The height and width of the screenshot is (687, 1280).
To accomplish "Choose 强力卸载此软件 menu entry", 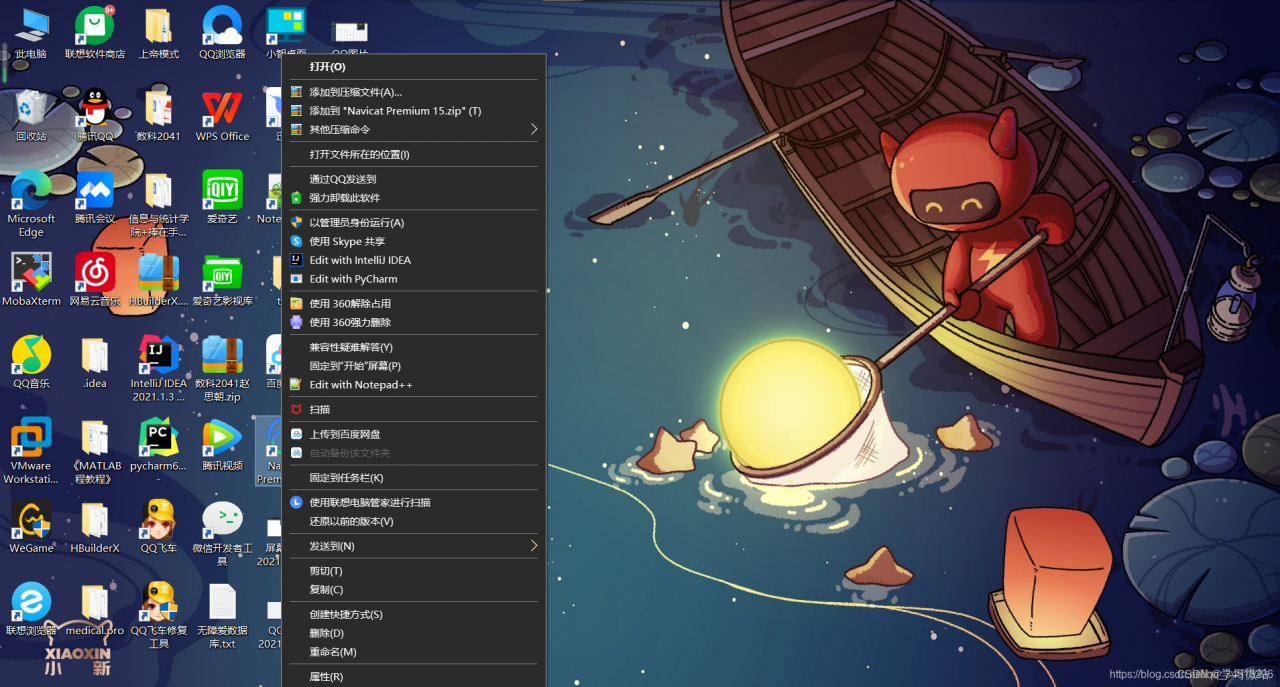I will (x=414, y=198).
